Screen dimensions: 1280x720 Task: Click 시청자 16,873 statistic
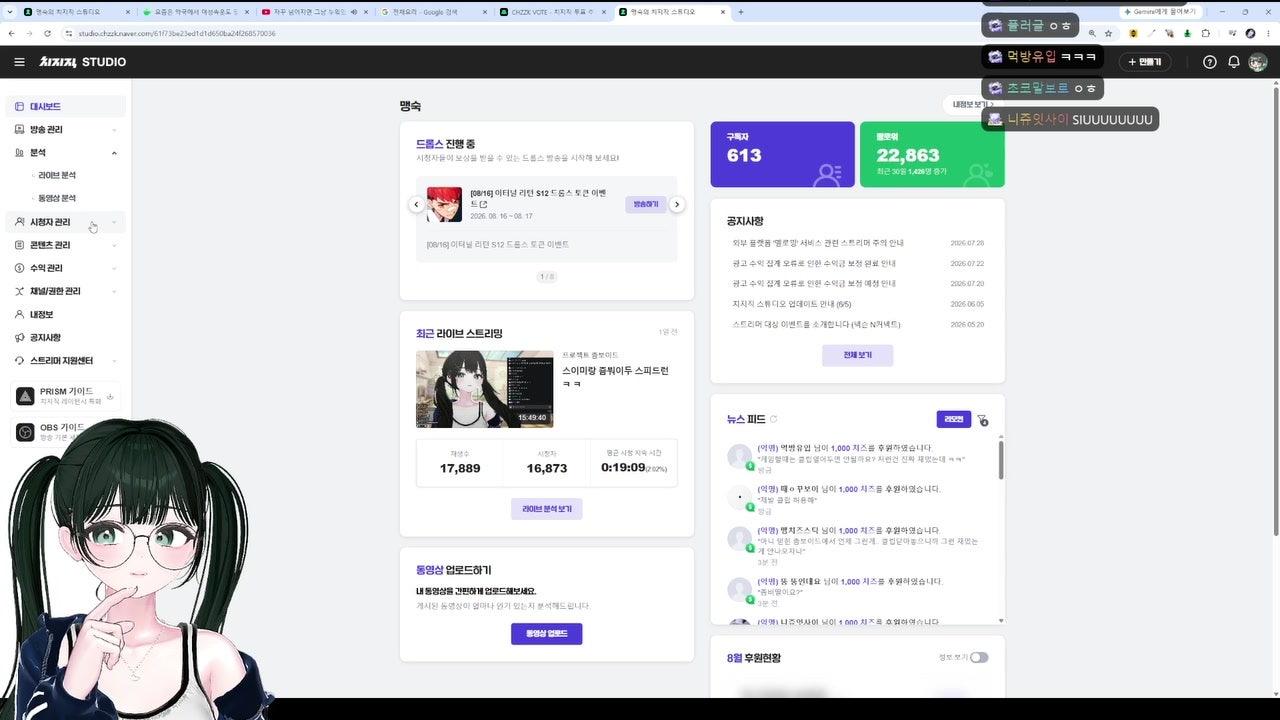[x=546, y=462]
